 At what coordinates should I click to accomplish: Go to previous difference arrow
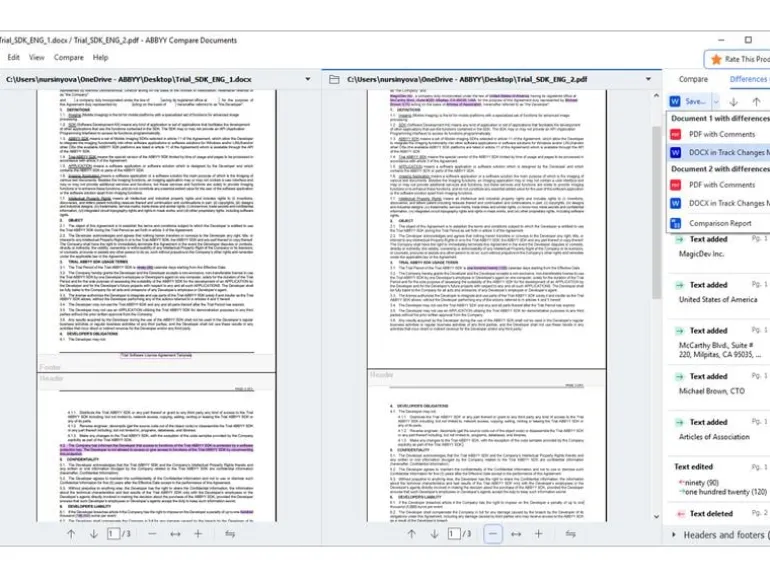pos(756,102)
